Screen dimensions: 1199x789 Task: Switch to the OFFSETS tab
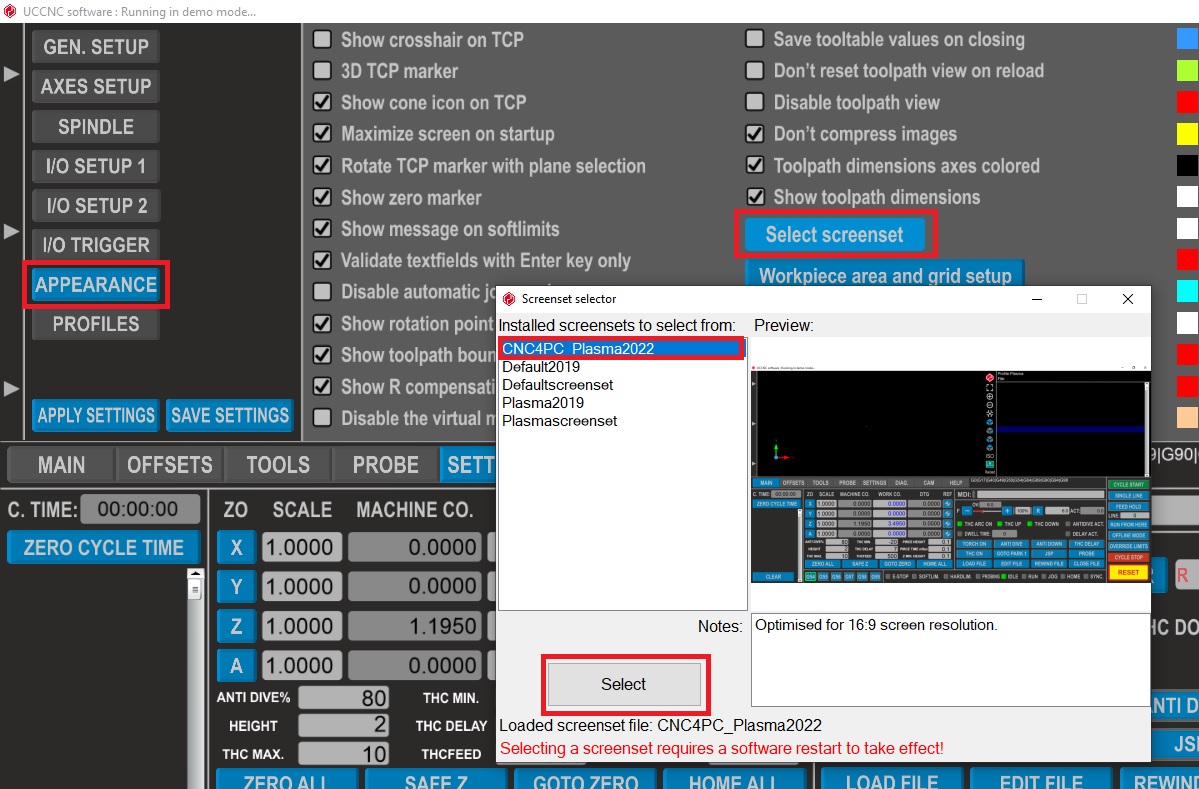[169, 464]
